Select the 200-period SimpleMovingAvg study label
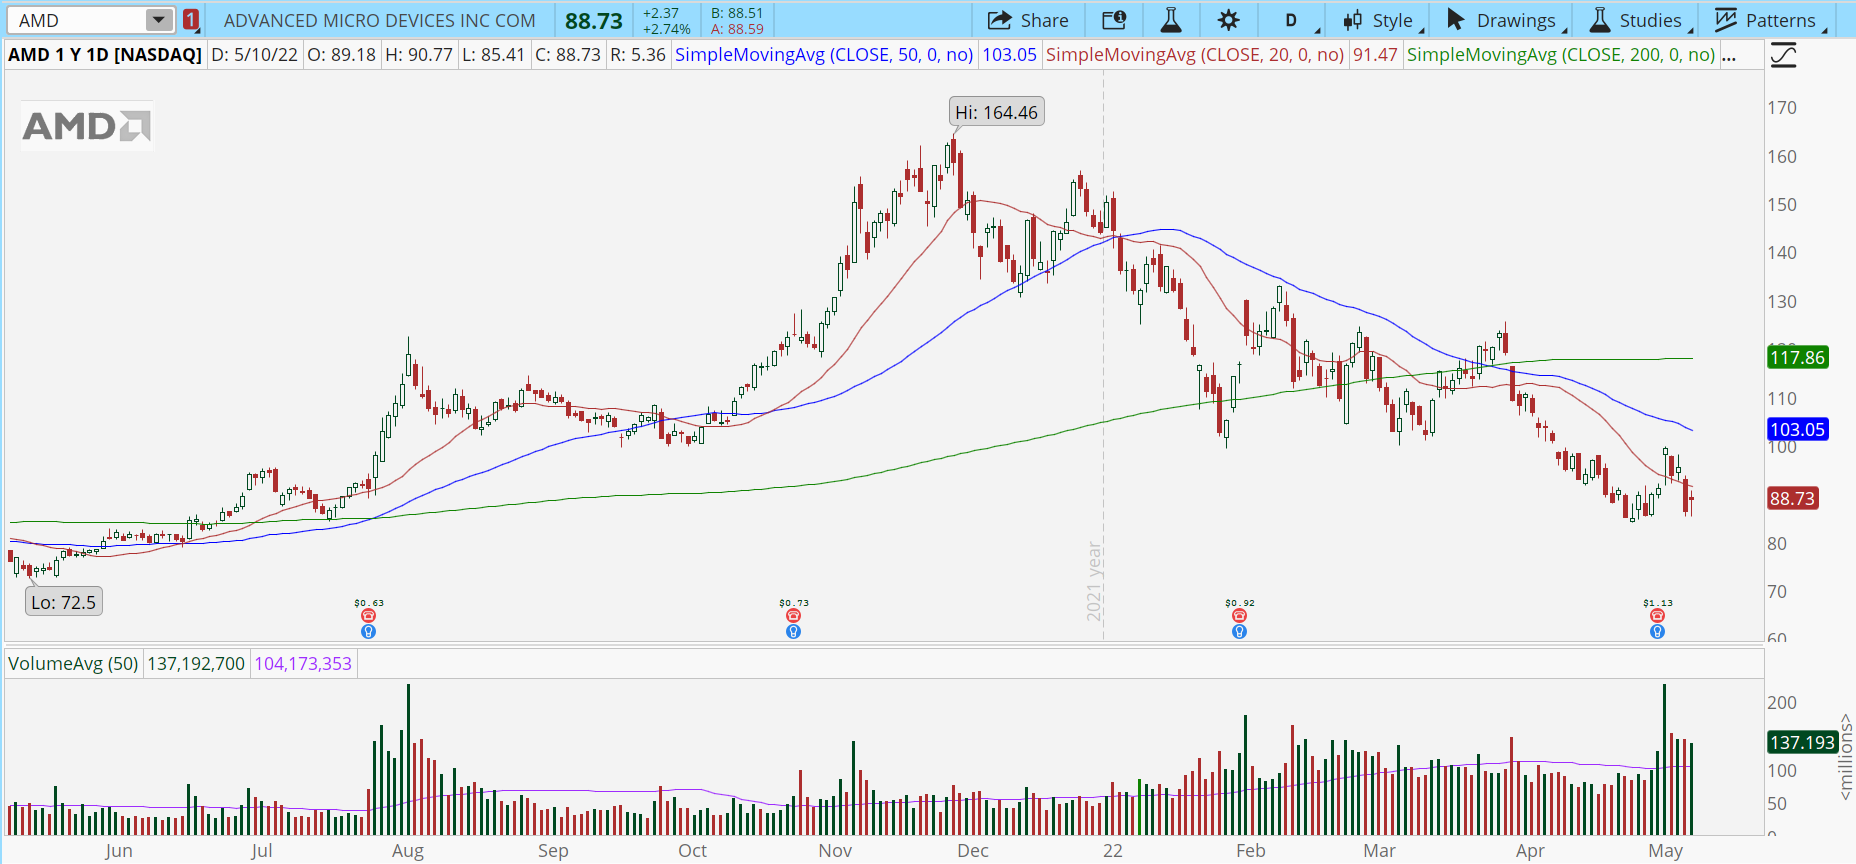 (1561, 55)
